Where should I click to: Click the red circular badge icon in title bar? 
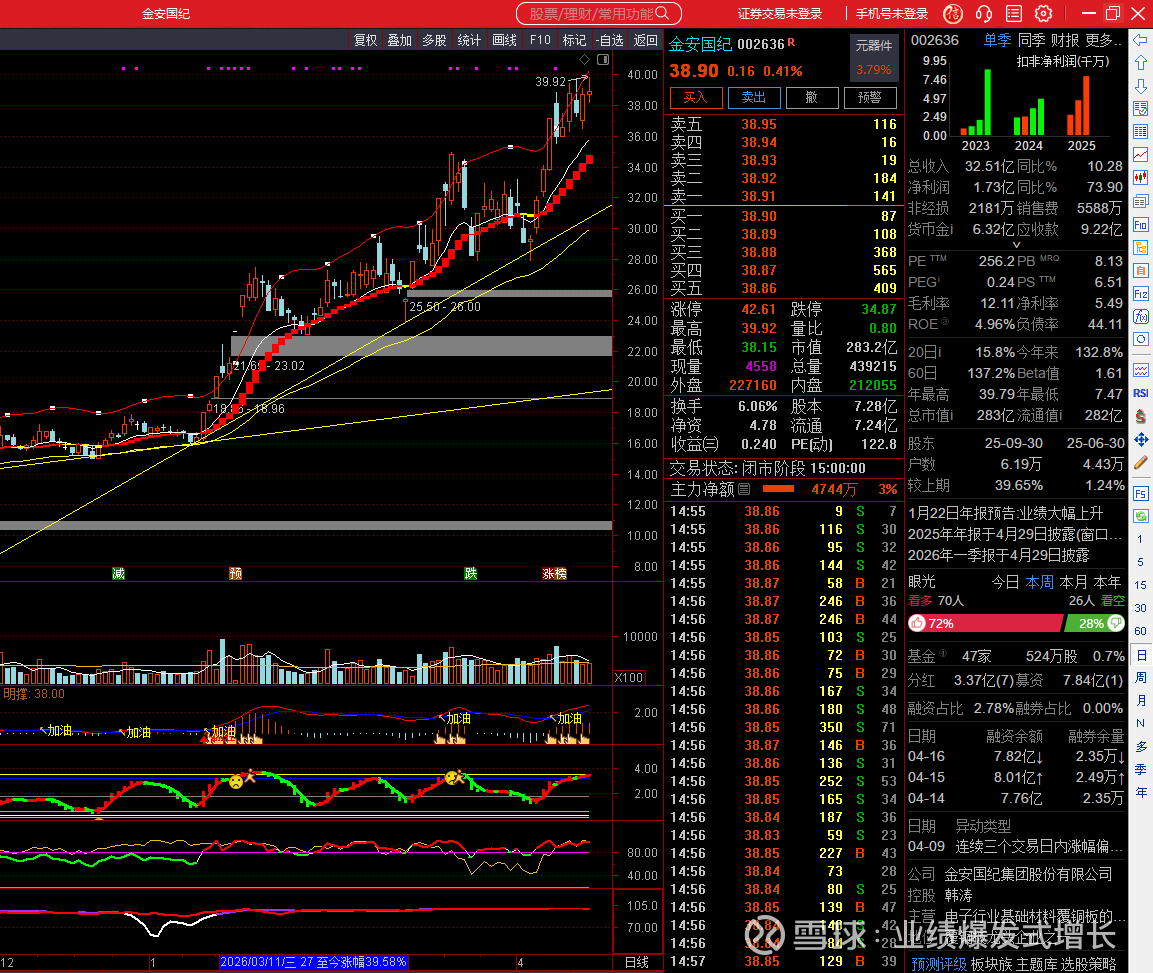pyautogui.click(x=953, y=13)
